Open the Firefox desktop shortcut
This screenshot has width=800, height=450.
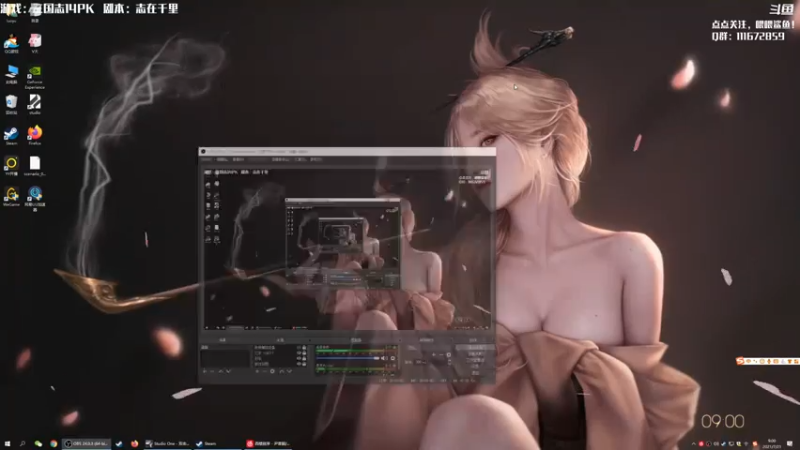(x=35, y=135)
